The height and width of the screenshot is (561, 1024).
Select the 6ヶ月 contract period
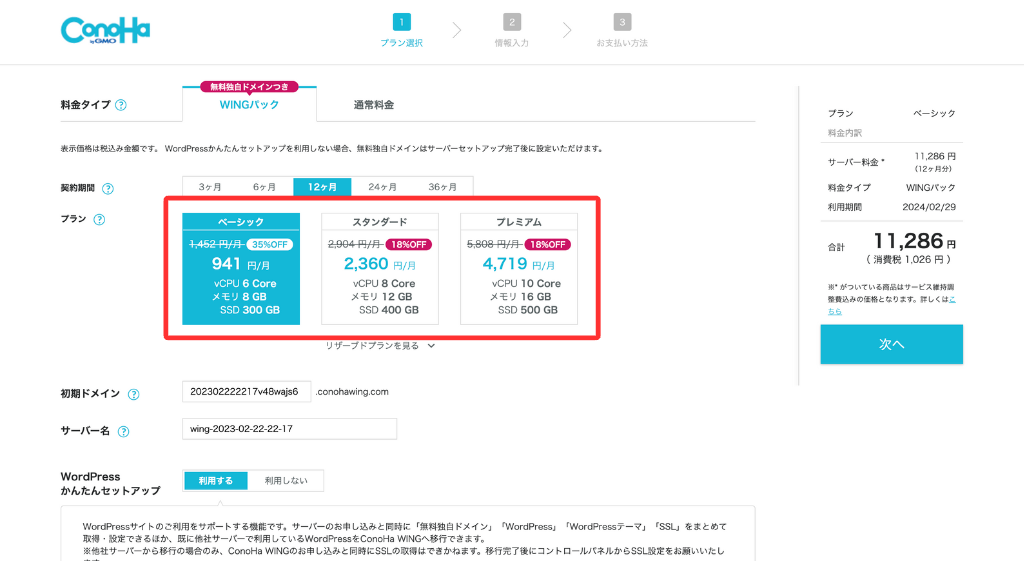tap(264, 187)
